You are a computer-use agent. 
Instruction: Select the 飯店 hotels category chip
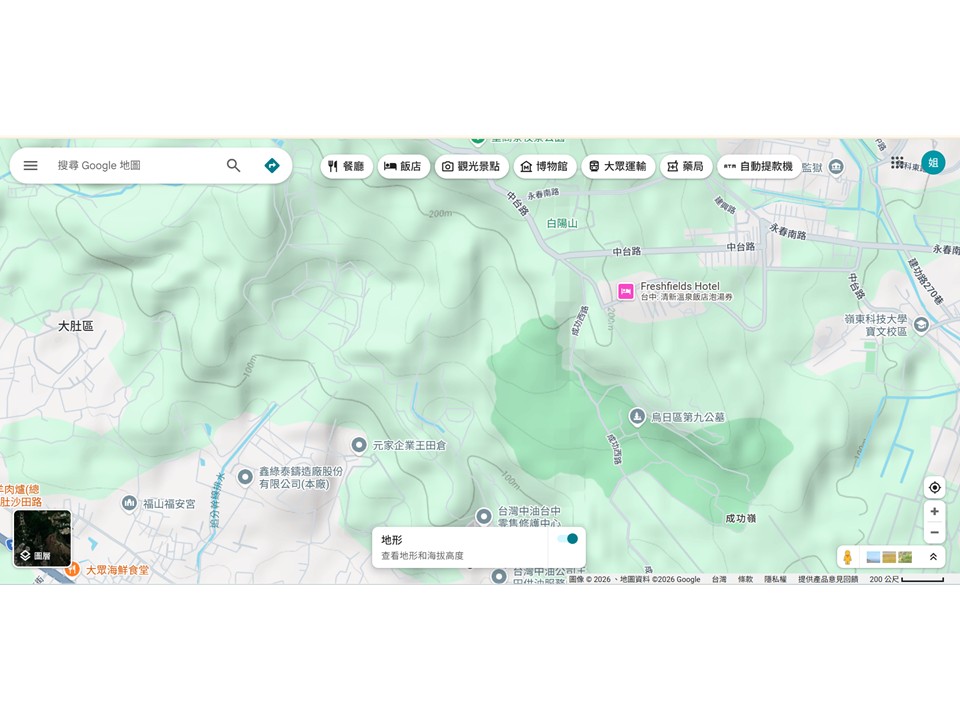pyautogui.click(x=403, y=166)
